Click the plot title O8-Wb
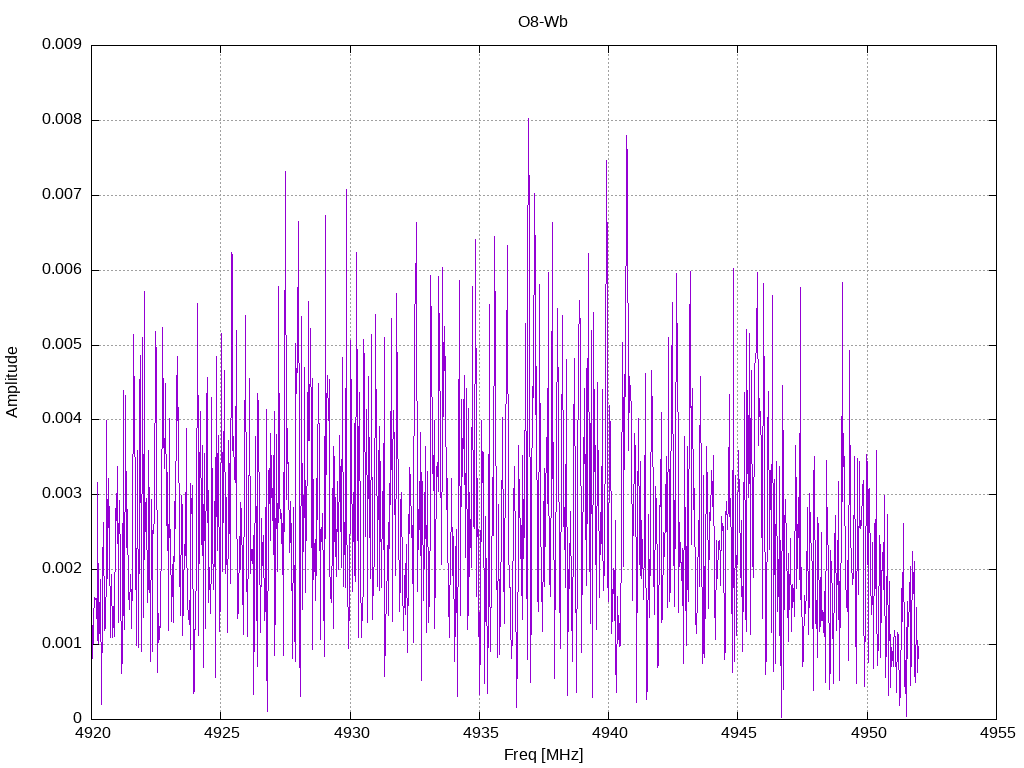The width and height of the screenshot is (1024, 768). point(543,22)
